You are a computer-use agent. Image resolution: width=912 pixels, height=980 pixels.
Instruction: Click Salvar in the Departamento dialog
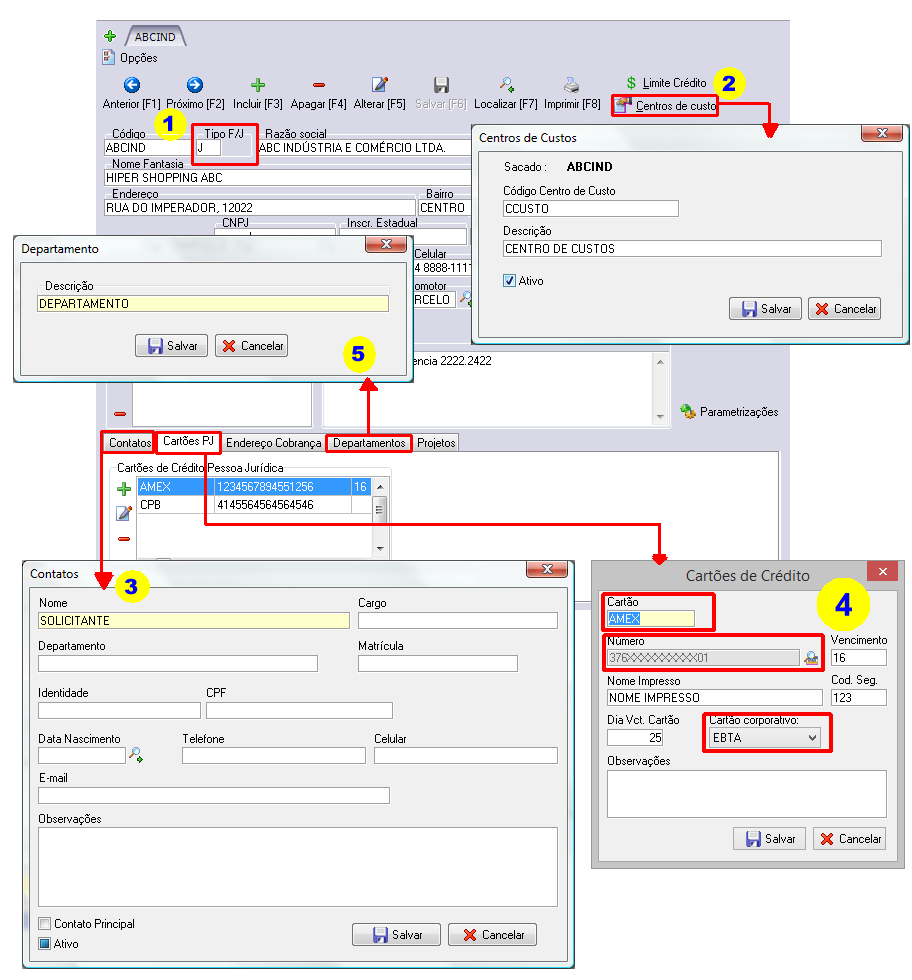172,346
